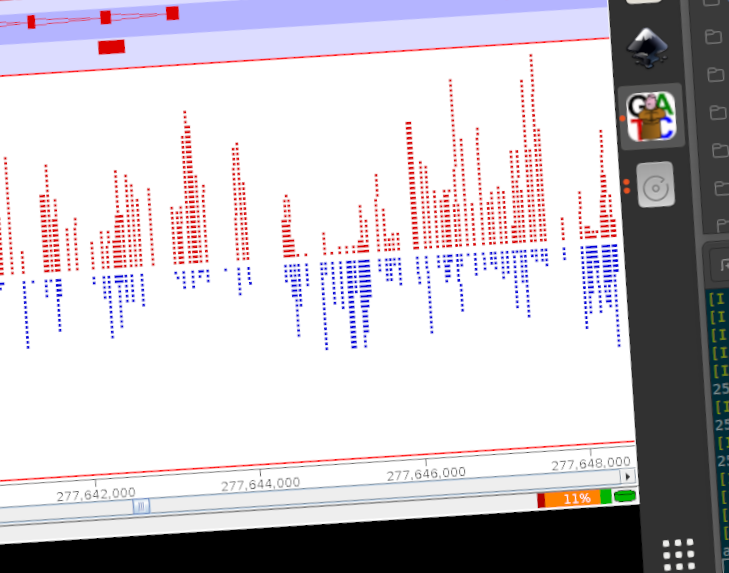Open the Show Applications grid
729x573 pixels.
(x=679, y=552)
